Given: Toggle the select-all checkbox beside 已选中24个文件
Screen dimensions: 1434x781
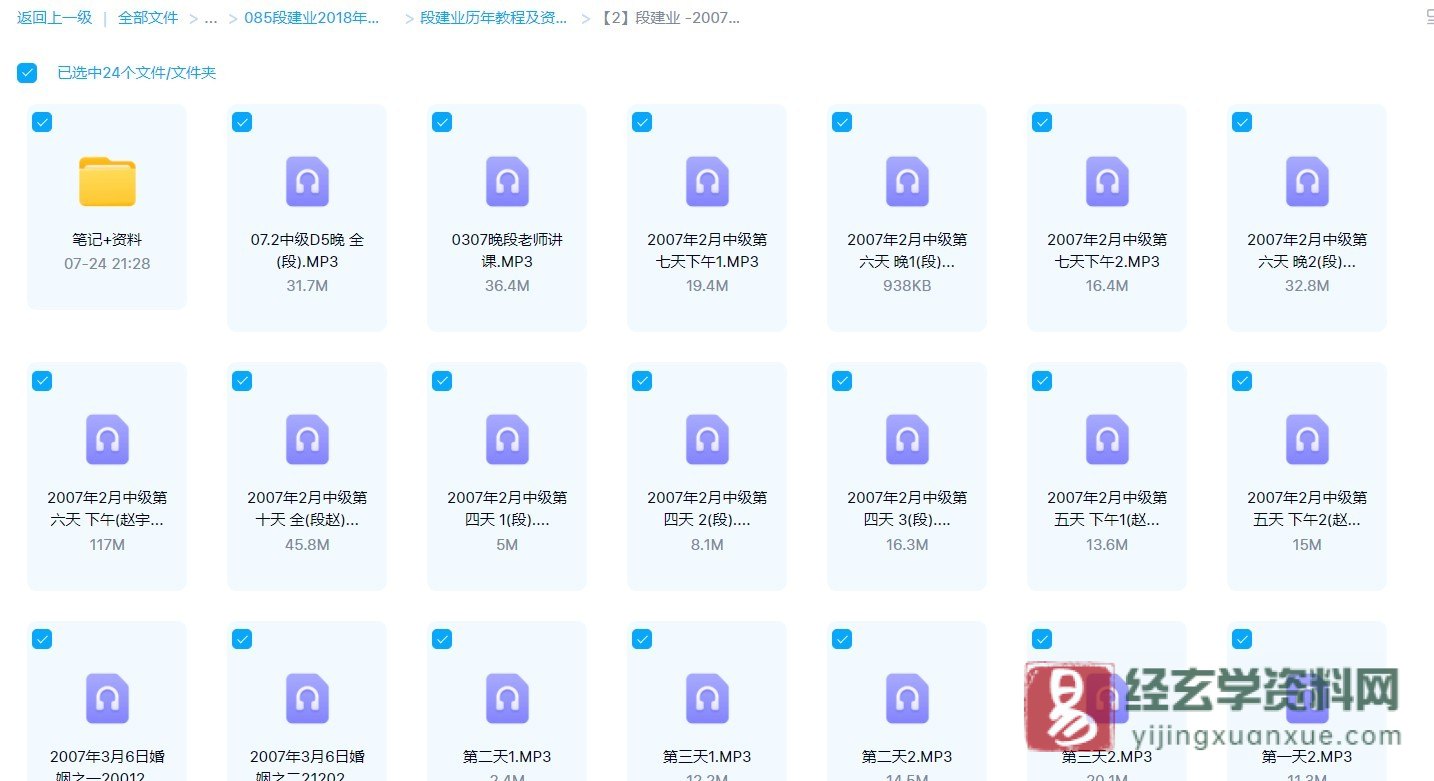Looking at the screenshot, I should [x=27, y=73].
